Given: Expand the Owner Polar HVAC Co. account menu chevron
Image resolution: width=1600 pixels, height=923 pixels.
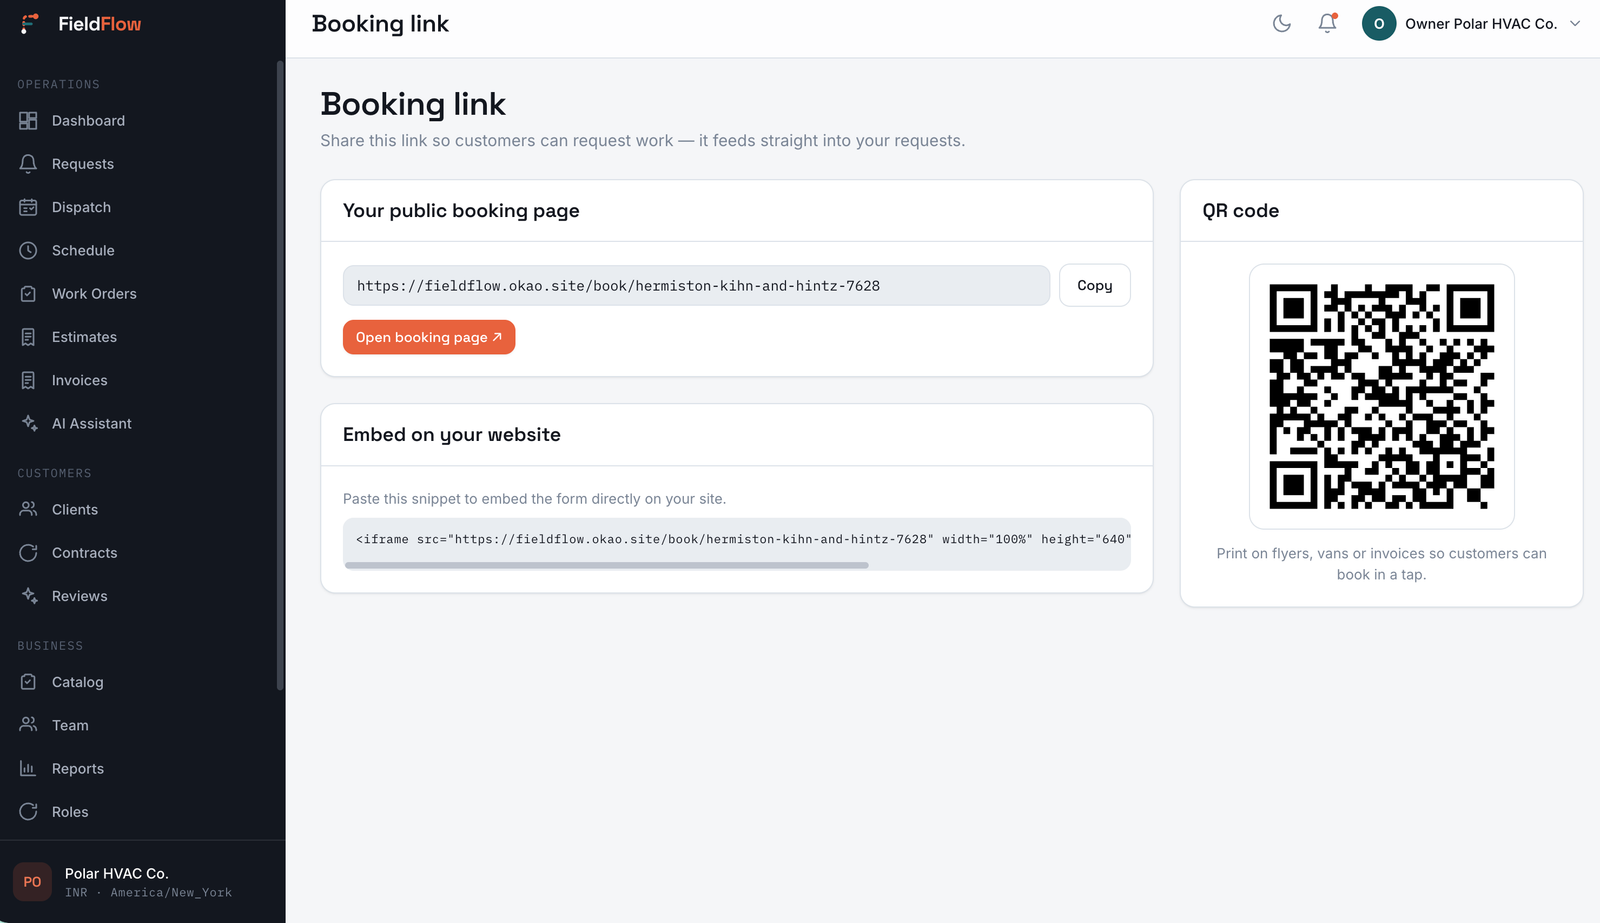Looking at the screenshot, I should point(1575,24).
